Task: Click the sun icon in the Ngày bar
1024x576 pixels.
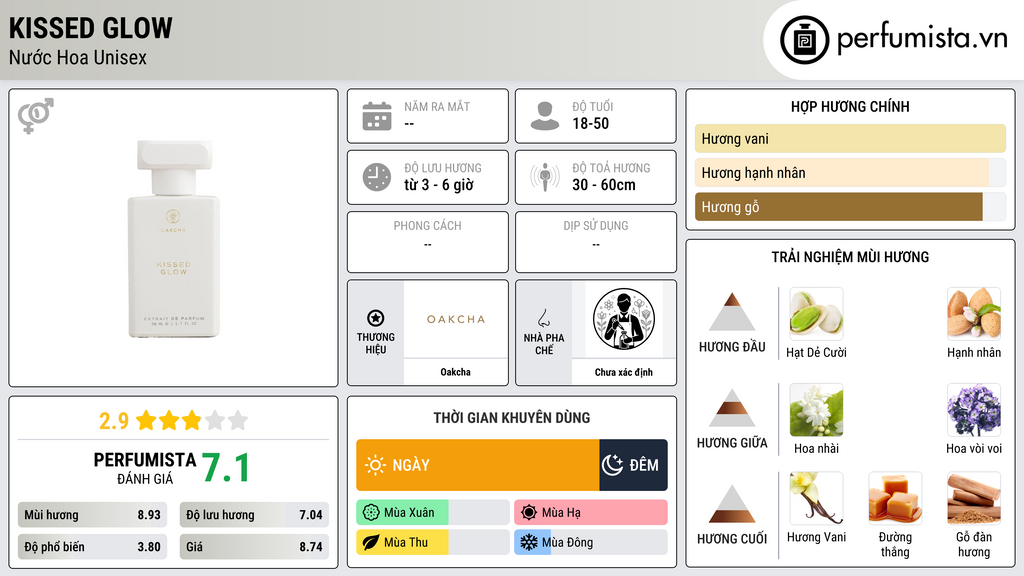Action: coord(375,465)
